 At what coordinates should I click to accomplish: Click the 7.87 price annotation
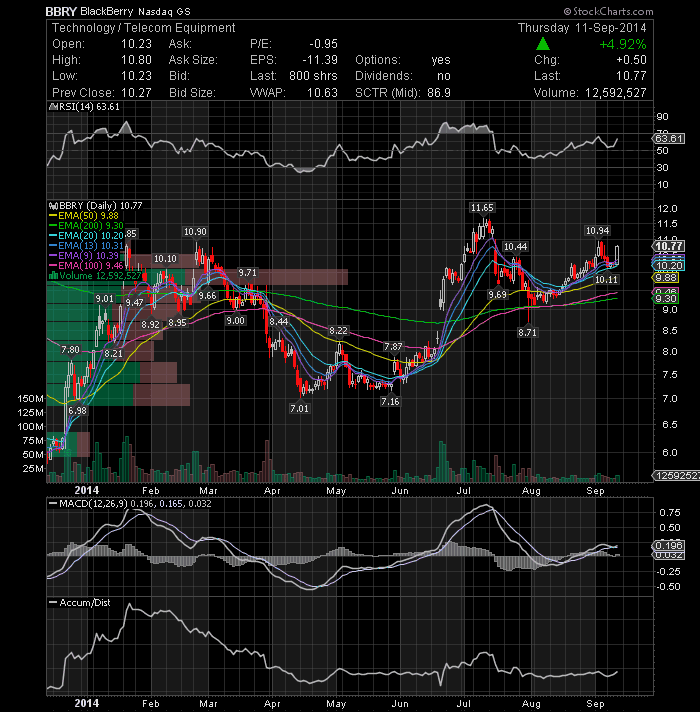tap(393, 347)
